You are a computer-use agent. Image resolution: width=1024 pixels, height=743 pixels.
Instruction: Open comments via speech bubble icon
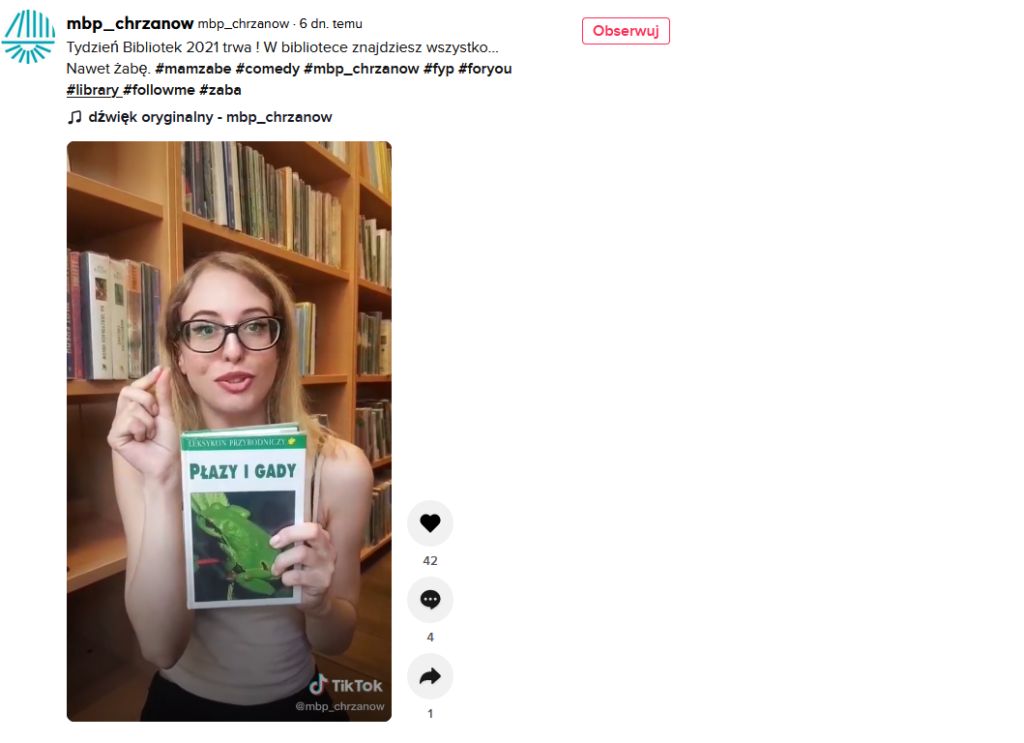point(430,599)
